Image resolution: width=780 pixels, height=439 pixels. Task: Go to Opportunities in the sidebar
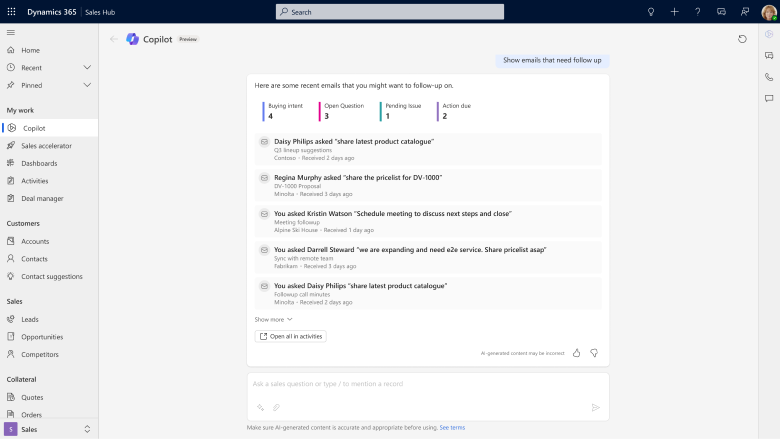[42, 337]
